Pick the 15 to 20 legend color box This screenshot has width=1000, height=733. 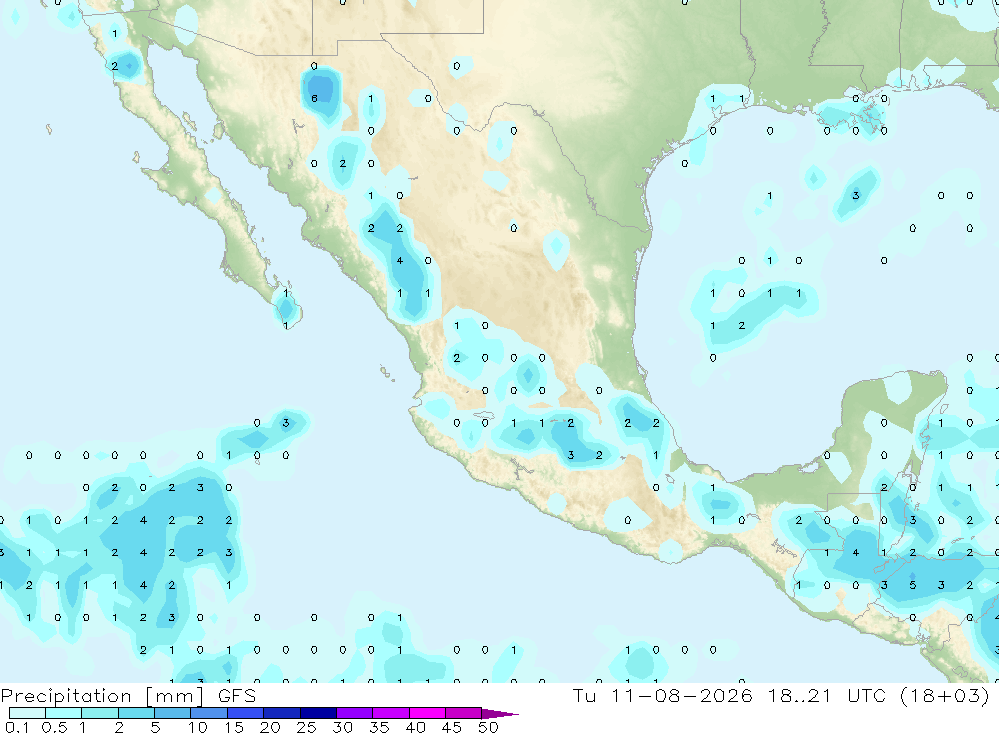tap(246, 713)
